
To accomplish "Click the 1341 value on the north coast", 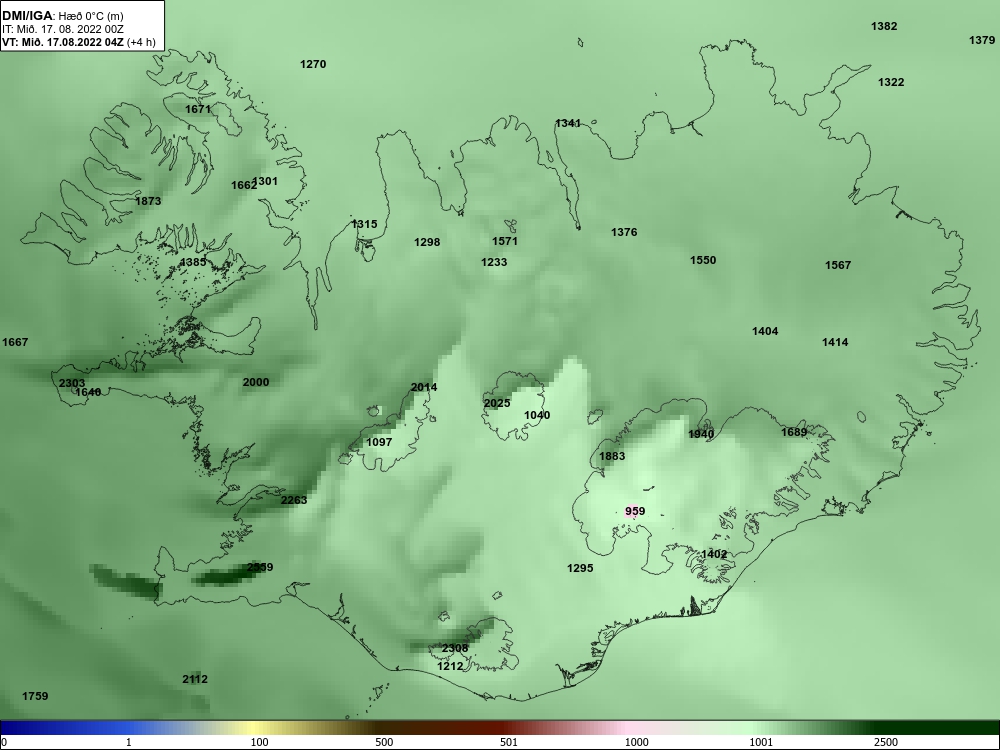I will point(568,124).
